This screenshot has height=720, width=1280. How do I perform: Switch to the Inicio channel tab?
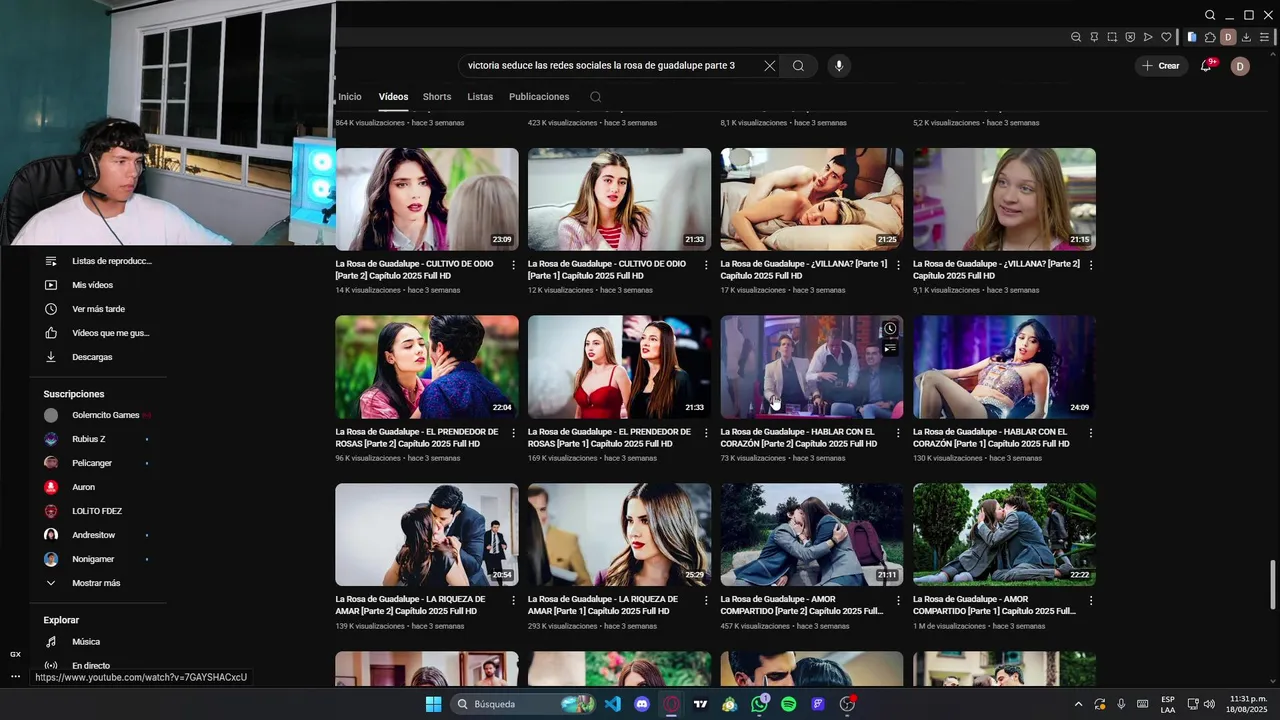coord(350,97)
